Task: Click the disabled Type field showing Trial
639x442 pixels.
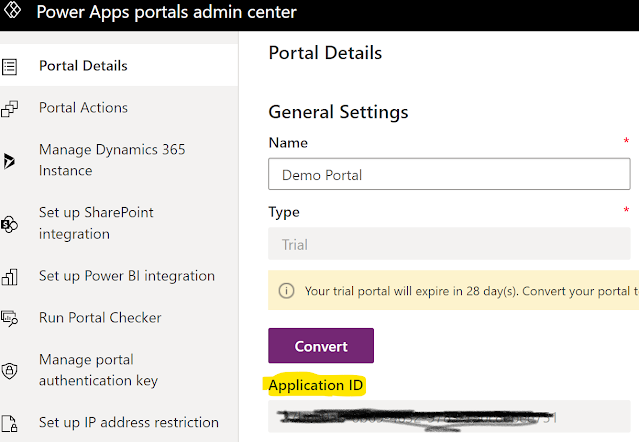Action: 449,244
